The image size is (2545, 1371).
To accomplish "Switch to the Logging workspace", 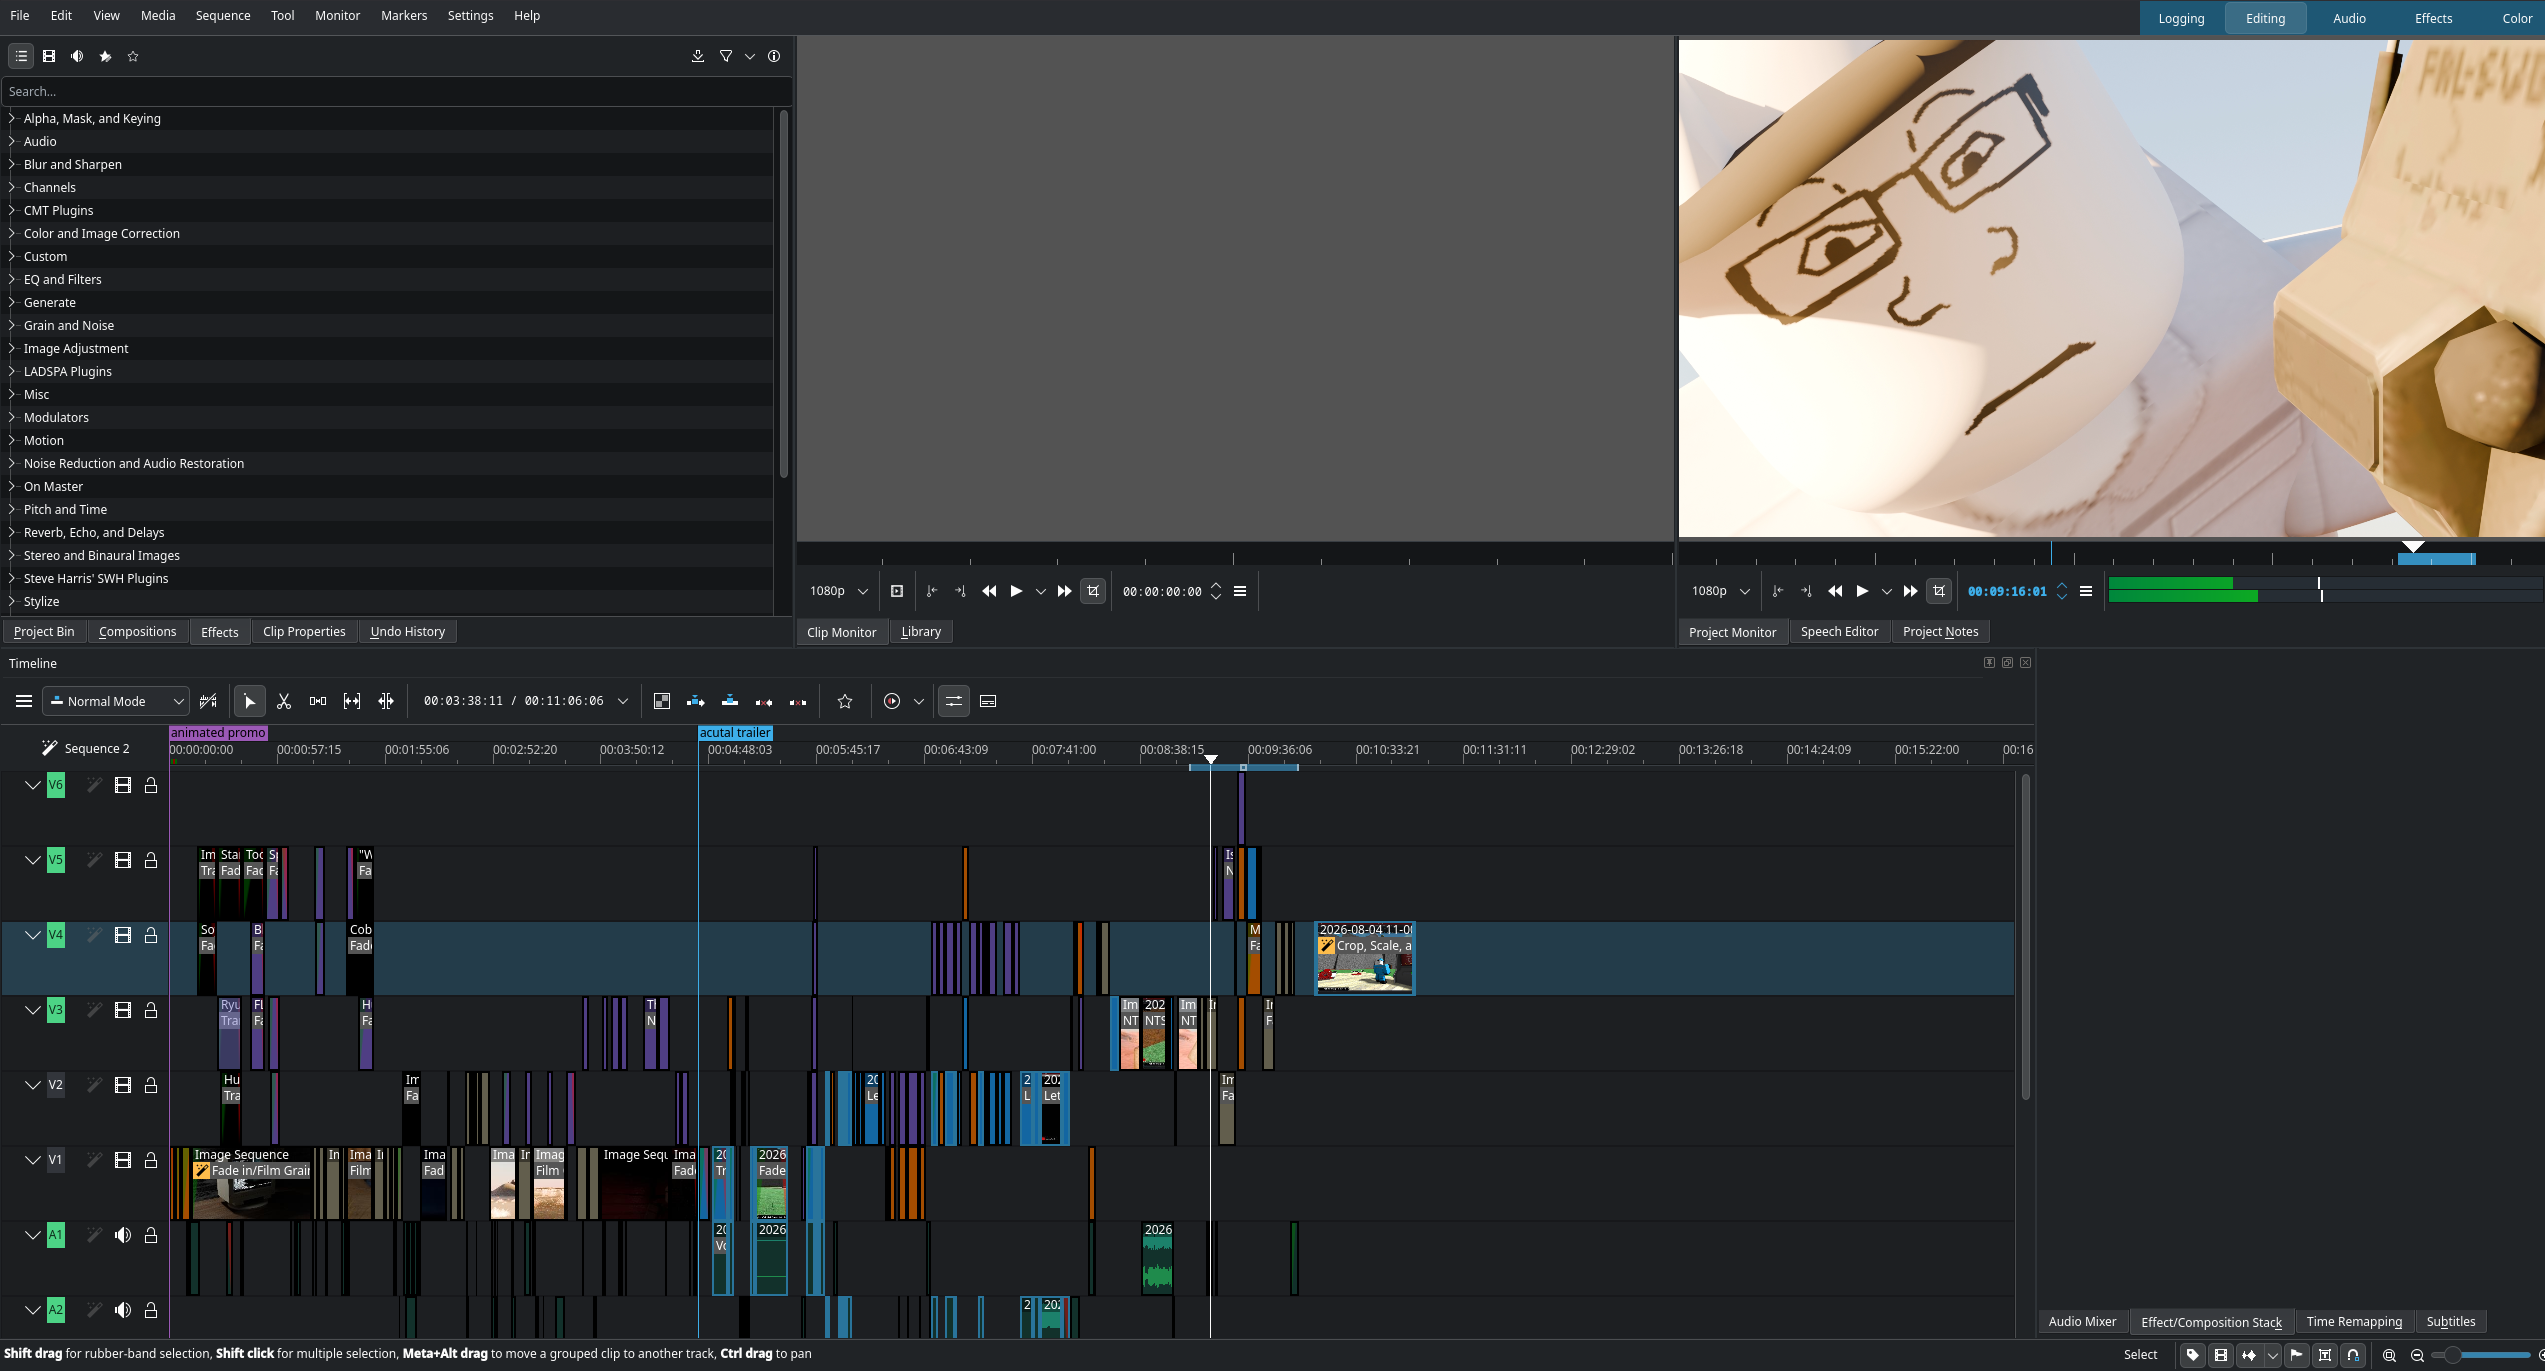I will point(2182,19).
